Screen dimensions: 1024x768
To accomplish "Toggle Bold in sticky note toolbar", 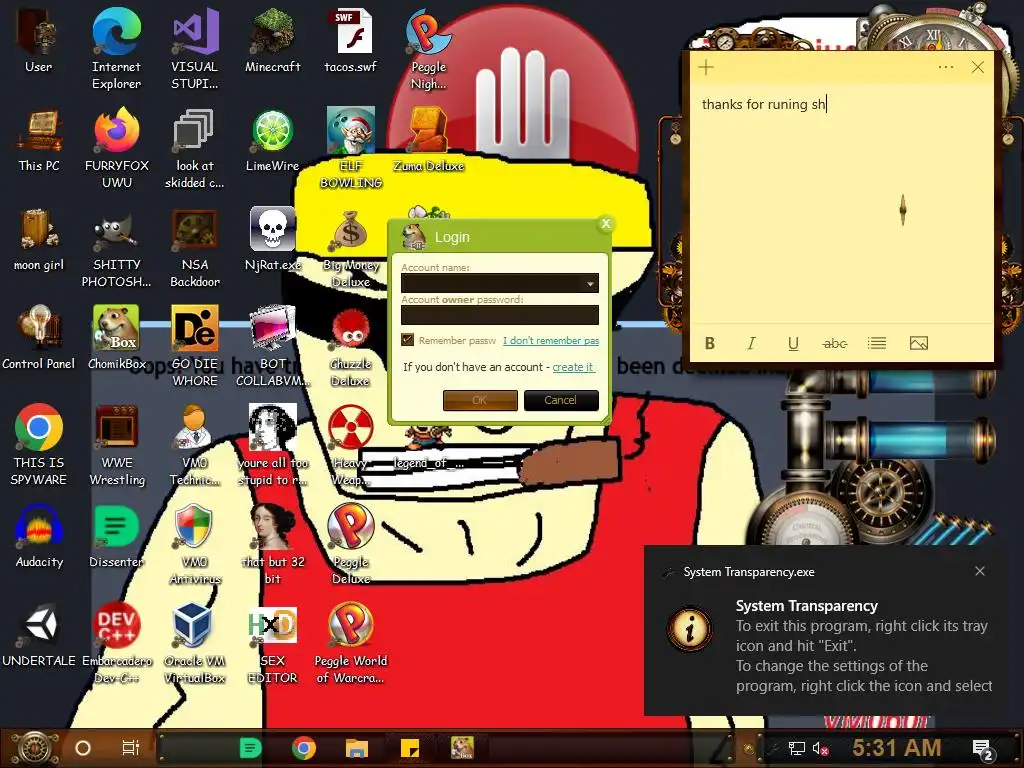I will coord(710,344).
